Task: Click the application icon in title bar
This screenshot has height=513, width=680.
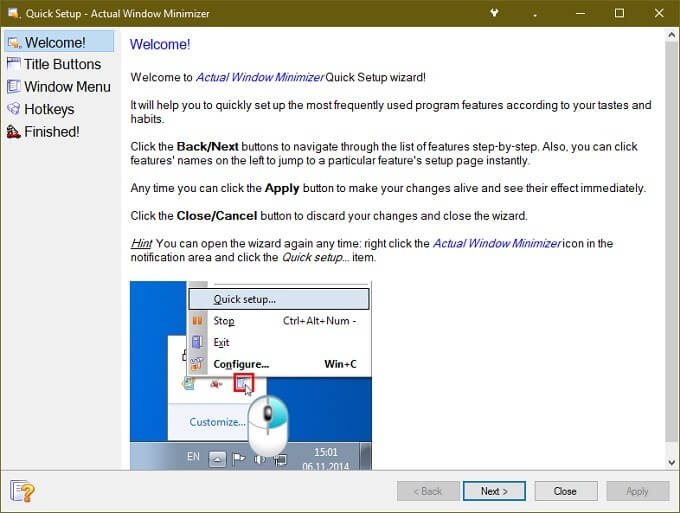Action: (14, 13)
